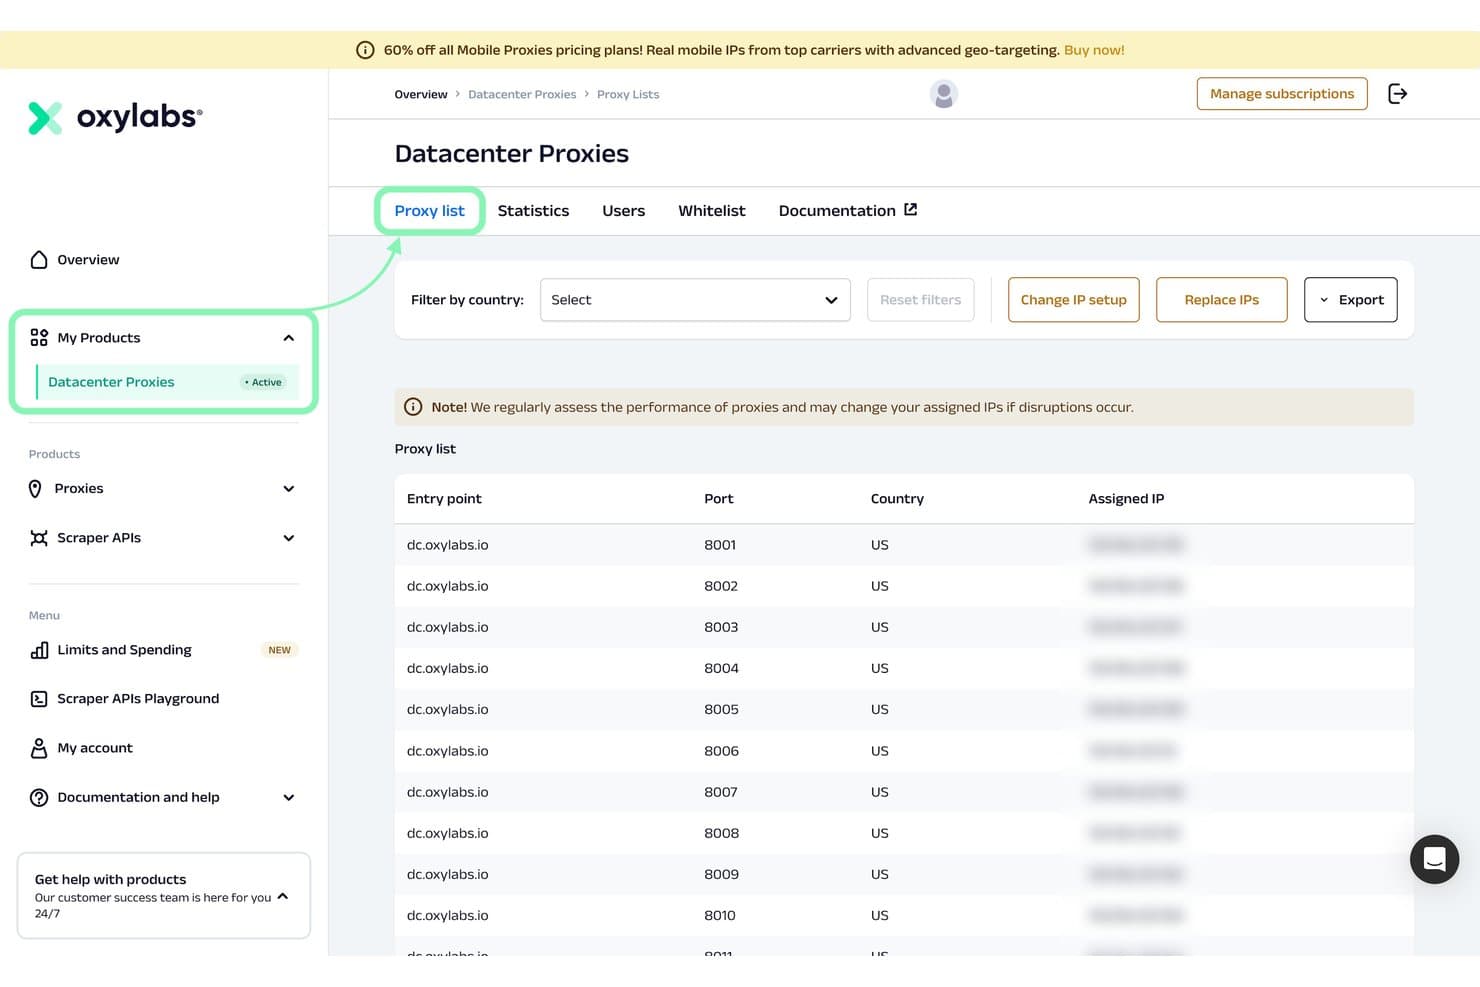Click port 8004 cell

721,668
